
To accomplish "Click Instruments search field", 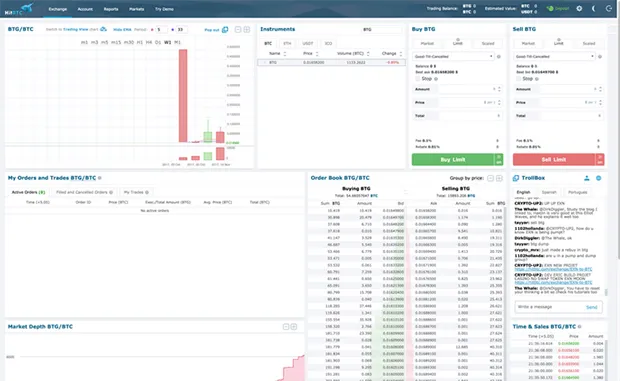I will [x=382, y=30].
